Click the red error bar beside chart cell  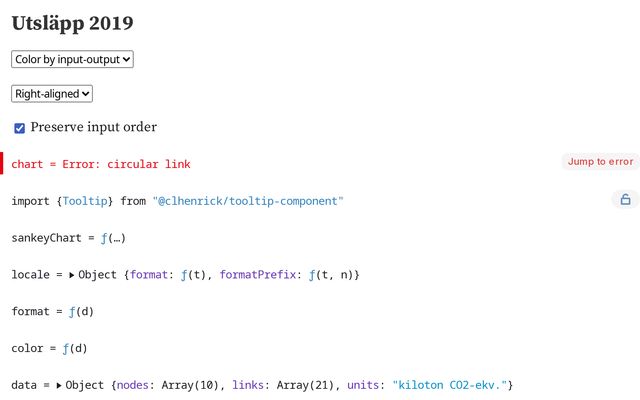coord(2,163)
